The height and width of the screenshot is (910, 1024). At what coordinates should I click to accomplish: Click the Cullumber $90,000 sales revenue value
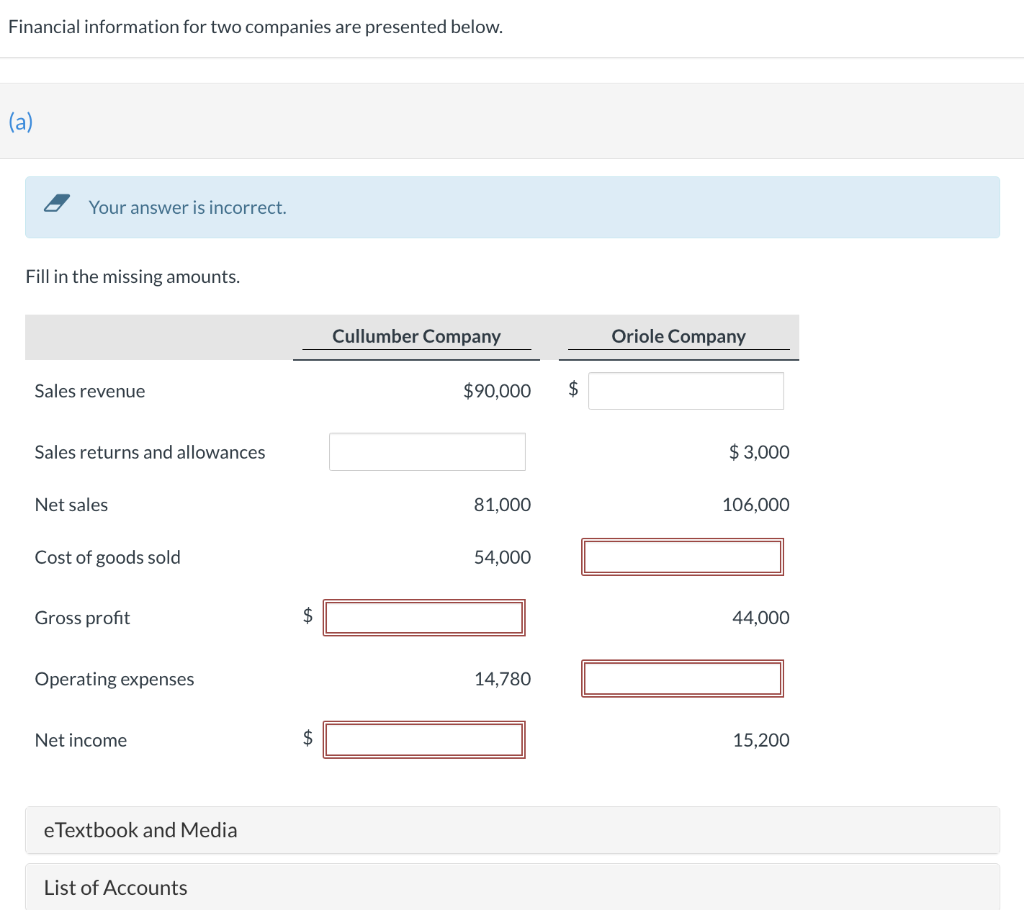coord(497,391)
